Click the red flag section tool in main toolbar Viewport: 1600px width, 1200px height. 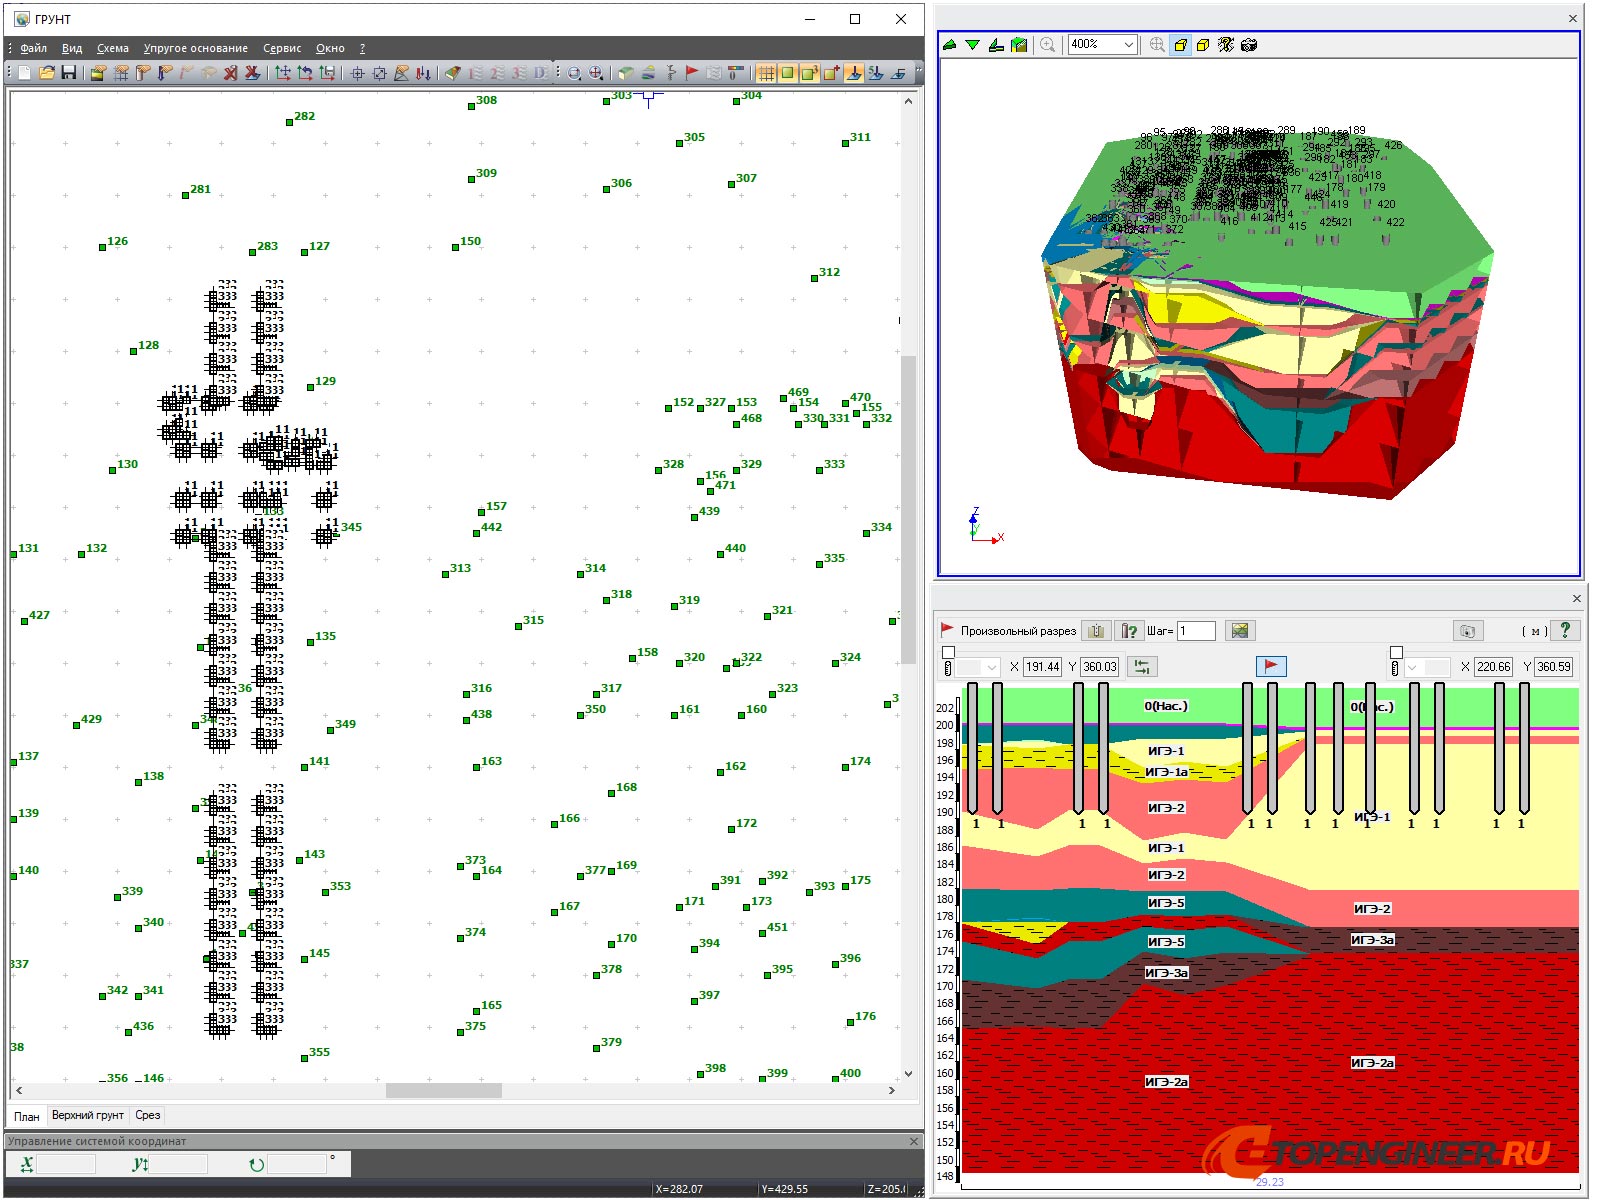click(691, 73)
